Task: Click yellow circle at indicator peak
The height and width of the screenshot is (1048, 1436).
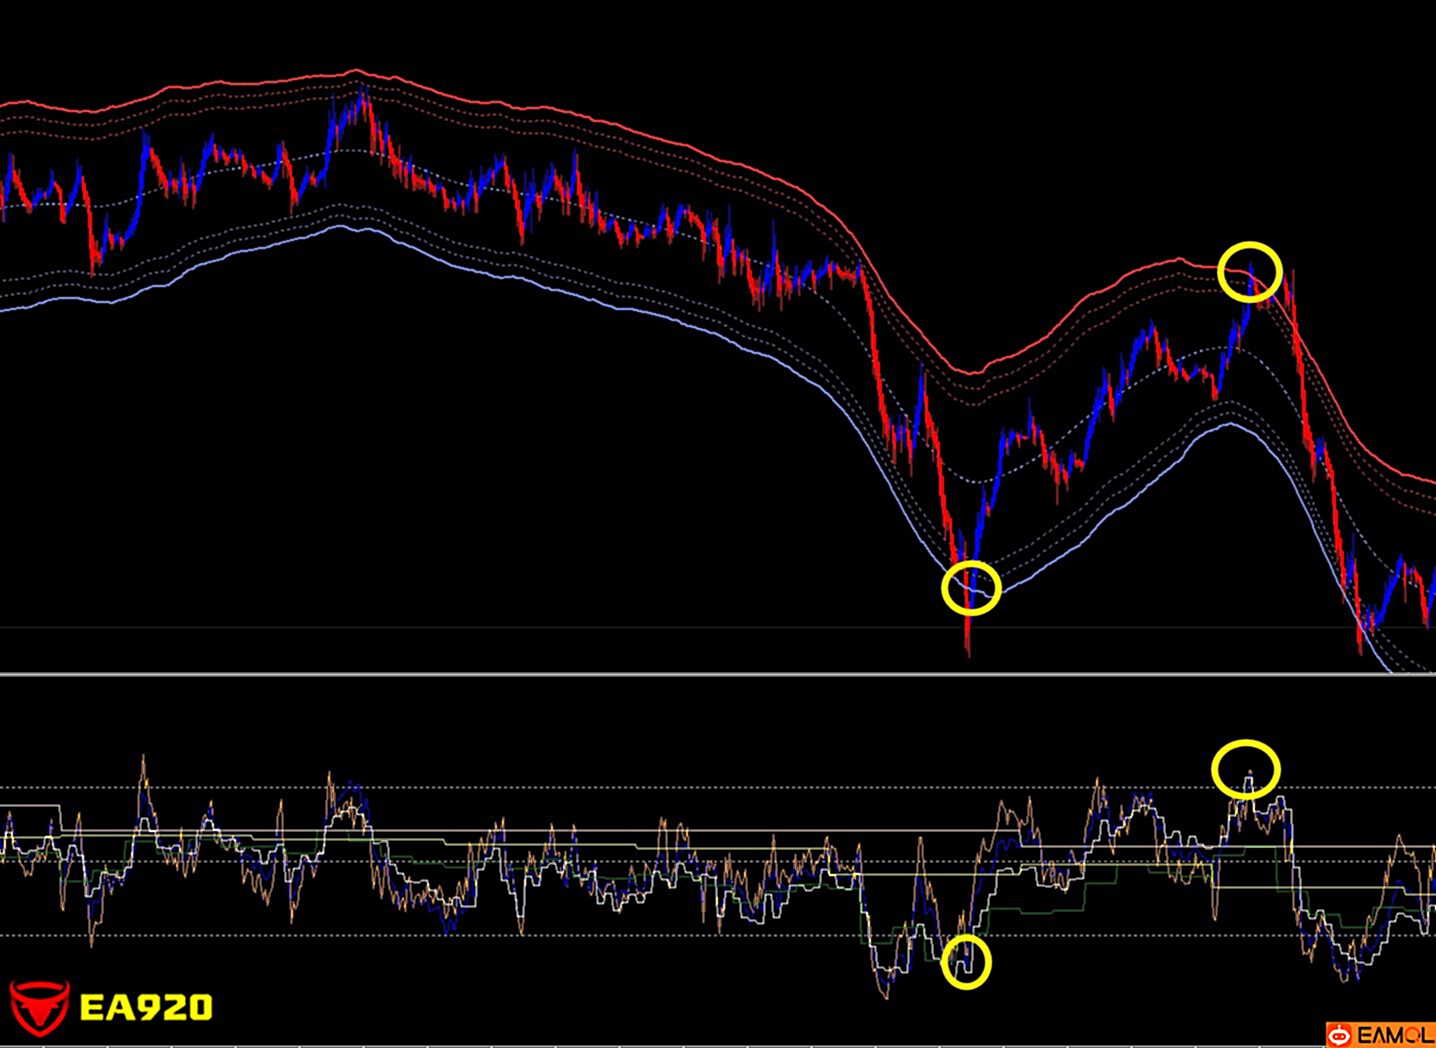Action: click(1246, 769)
